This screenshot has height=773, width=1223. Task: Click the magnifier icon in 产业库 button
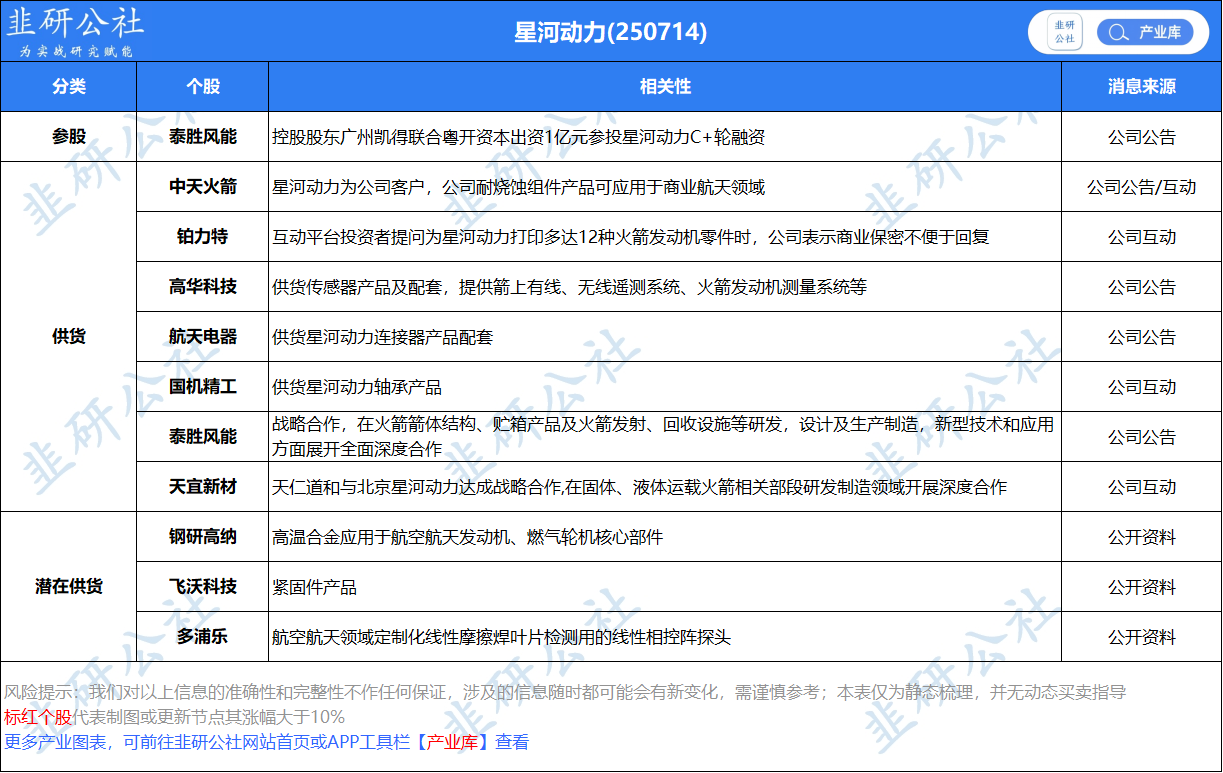(1115, 32)
